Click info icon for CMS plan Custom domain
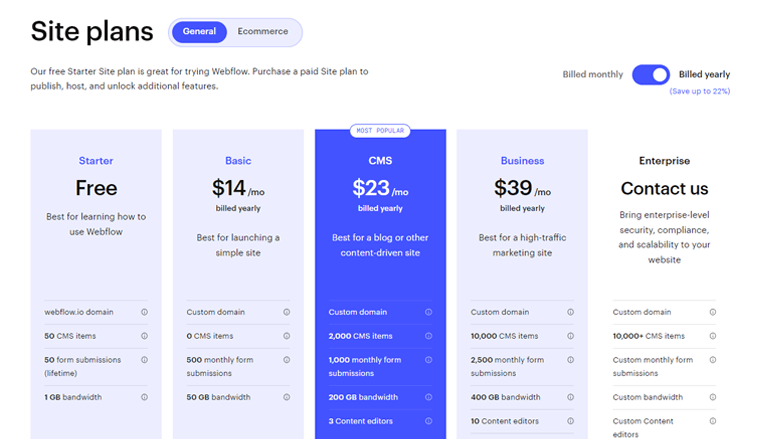This screenshot has width=760, height=439. pos(428,312)
